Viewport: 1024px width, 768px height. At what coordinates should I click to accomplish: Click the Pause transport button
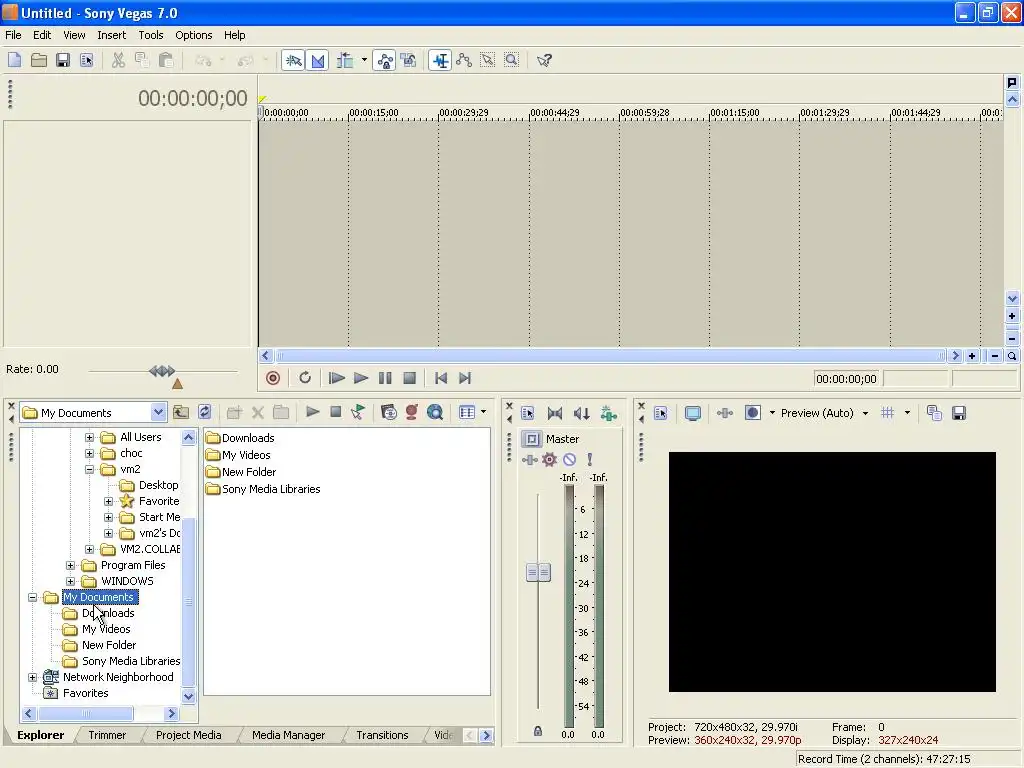tap(385, 378)
